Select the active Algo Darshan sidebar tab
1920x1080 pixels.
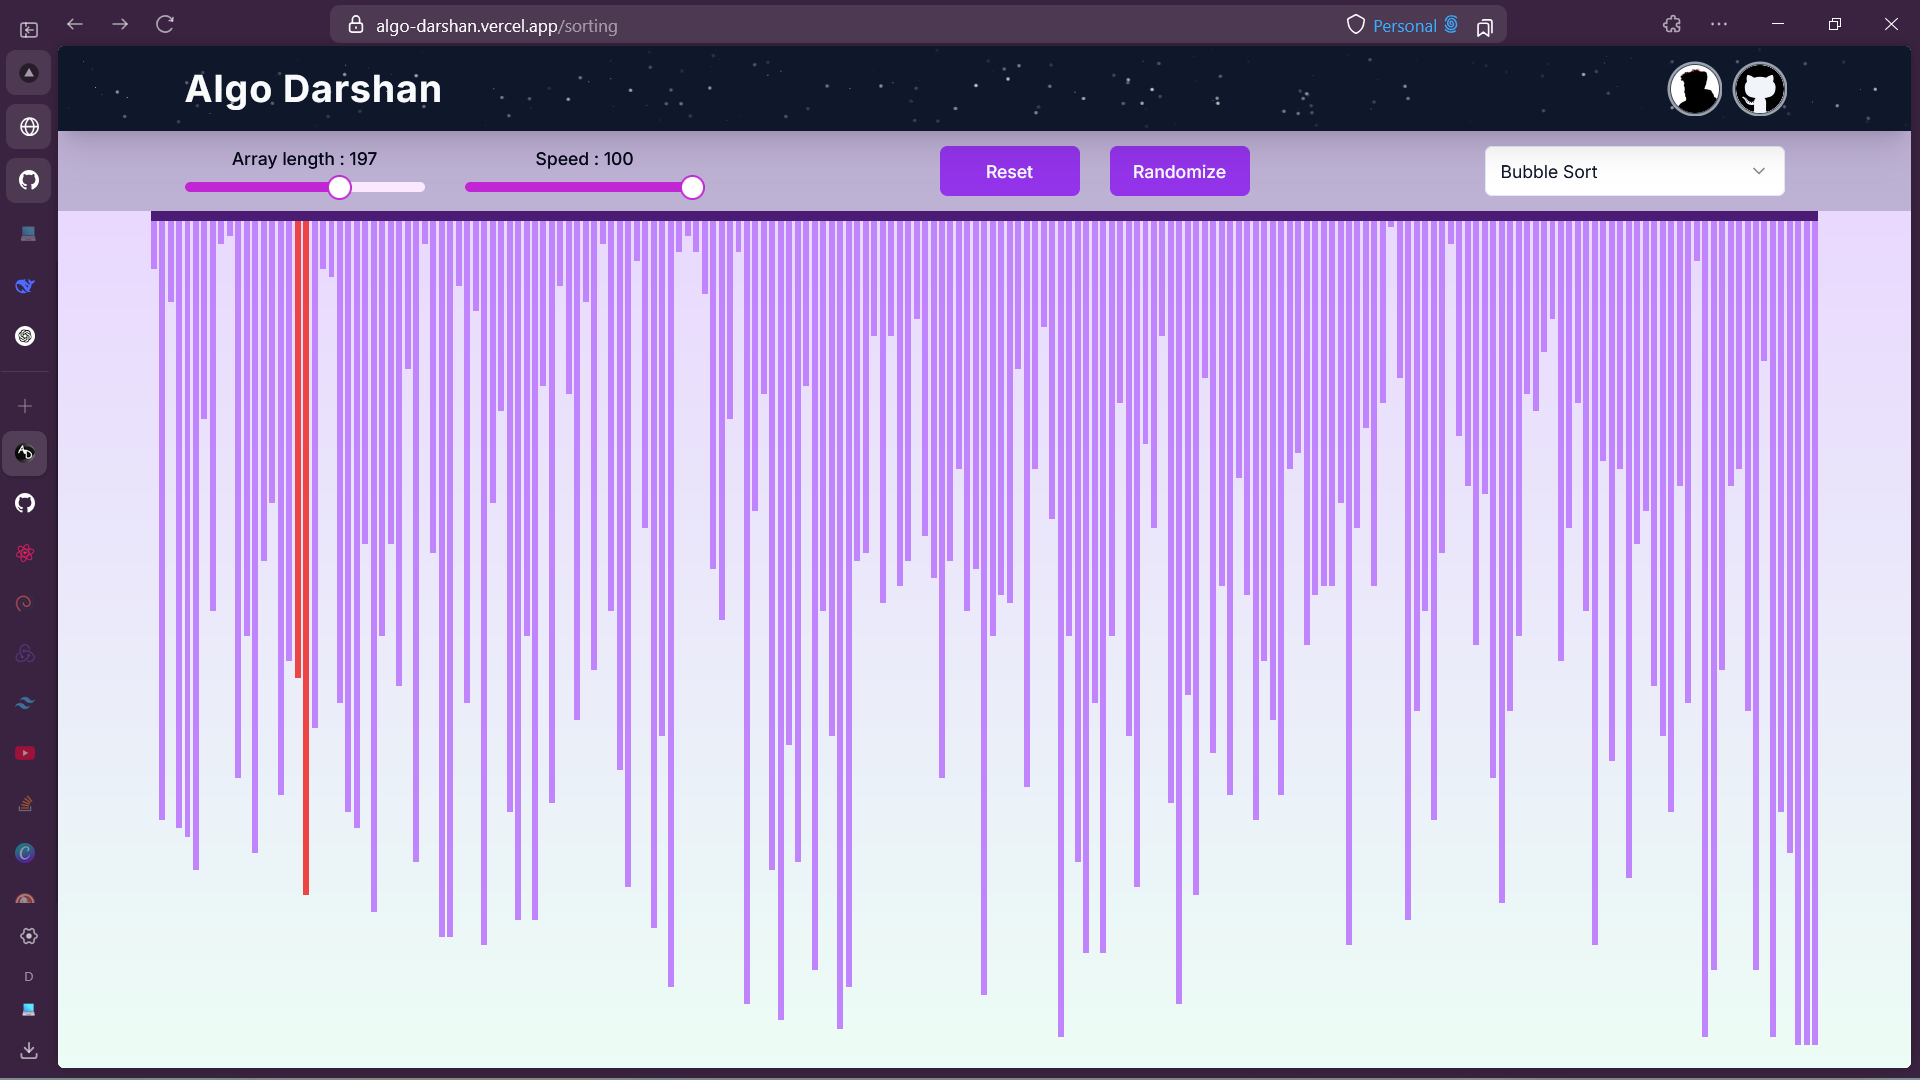click(26, 453)
